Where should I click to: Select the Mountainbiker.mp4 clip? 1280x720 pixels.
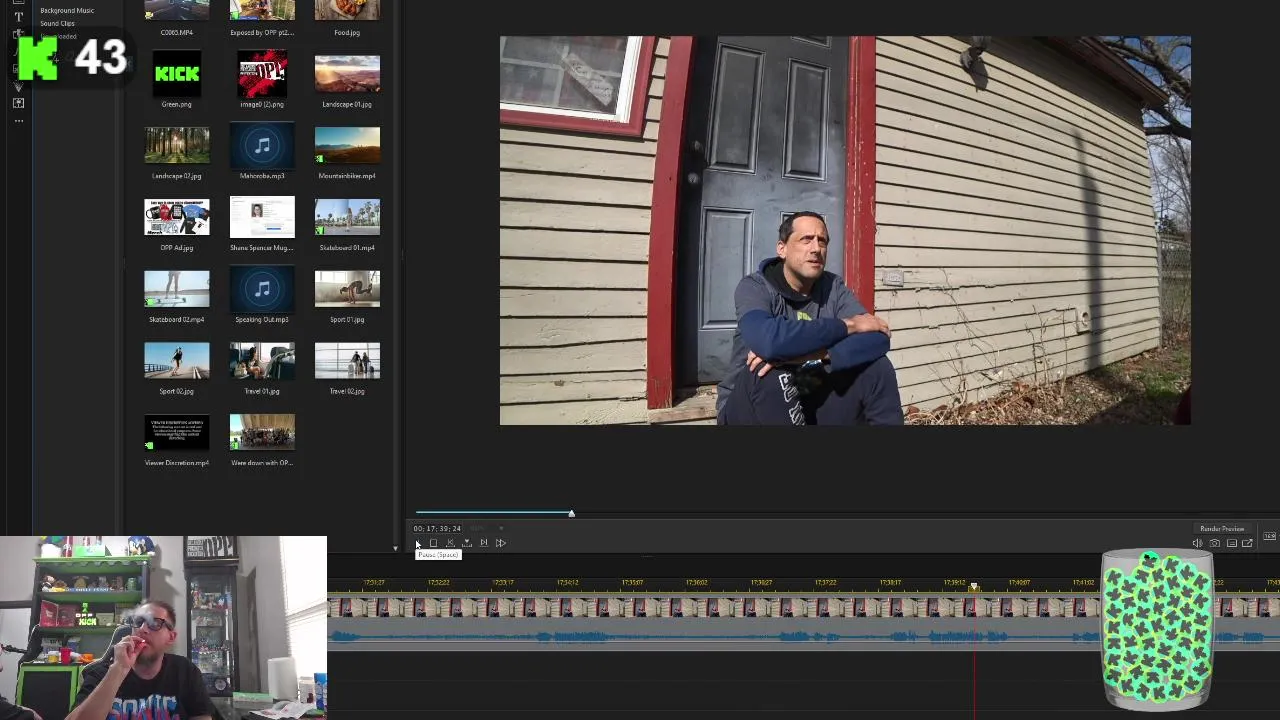347,146
